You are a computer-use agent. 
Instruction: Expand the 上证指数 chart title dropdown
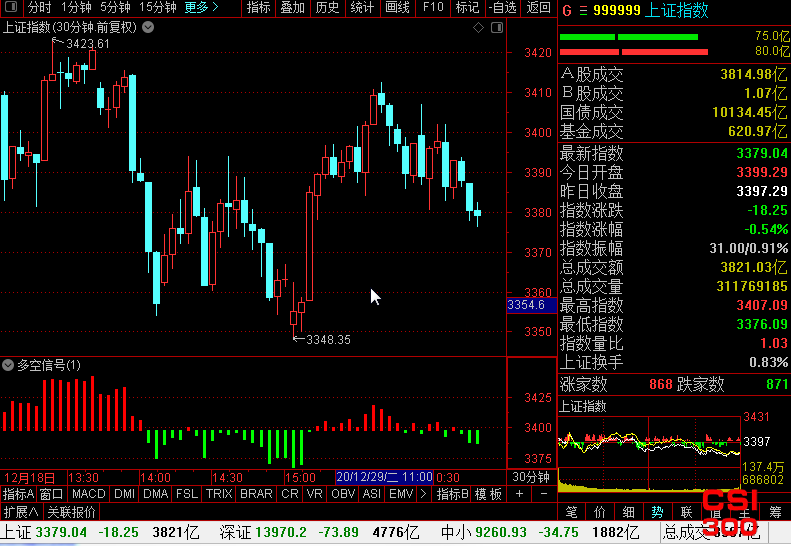click(x=148, y=27)
